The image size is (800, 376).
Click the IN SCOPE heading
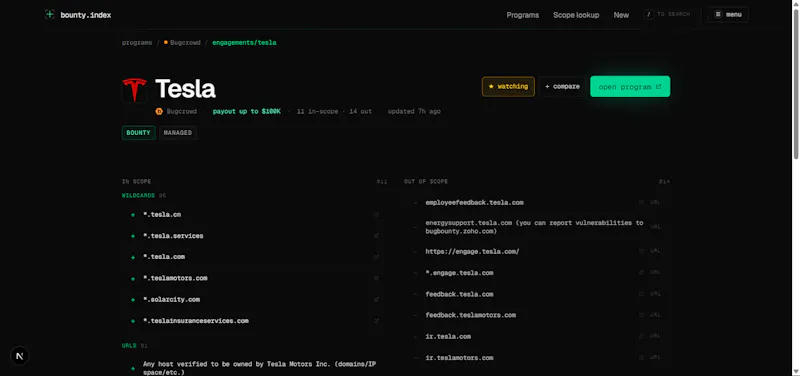click(136, 182)
